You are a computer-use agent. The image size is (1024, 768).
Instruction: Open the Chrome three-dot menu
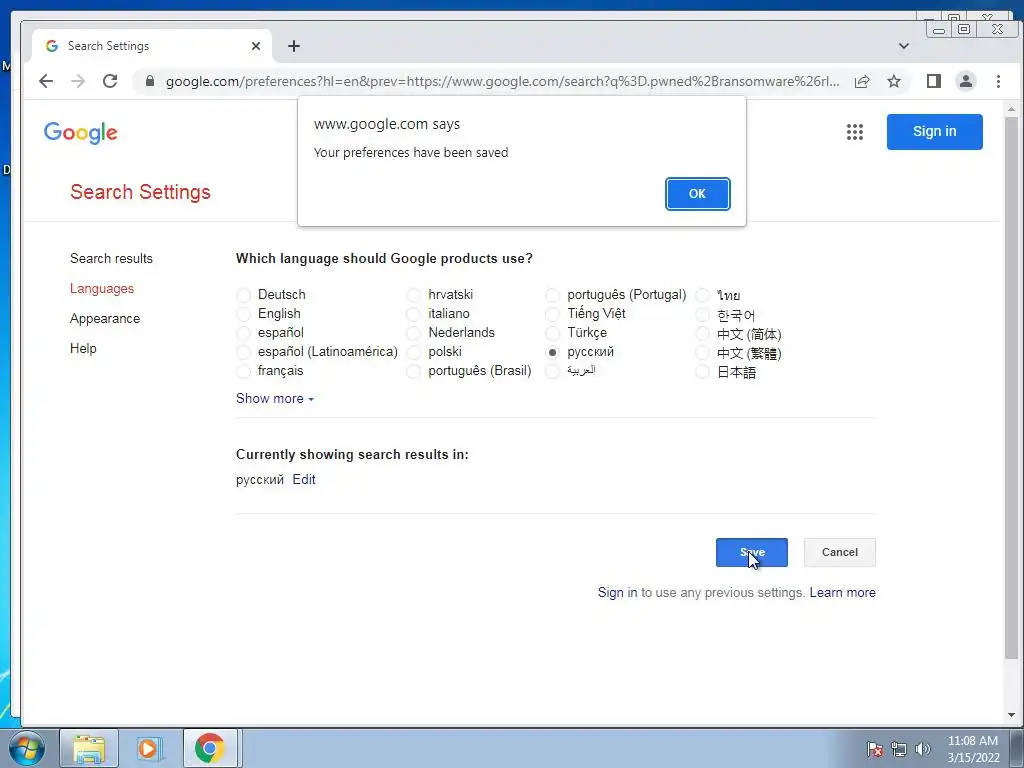998,81
